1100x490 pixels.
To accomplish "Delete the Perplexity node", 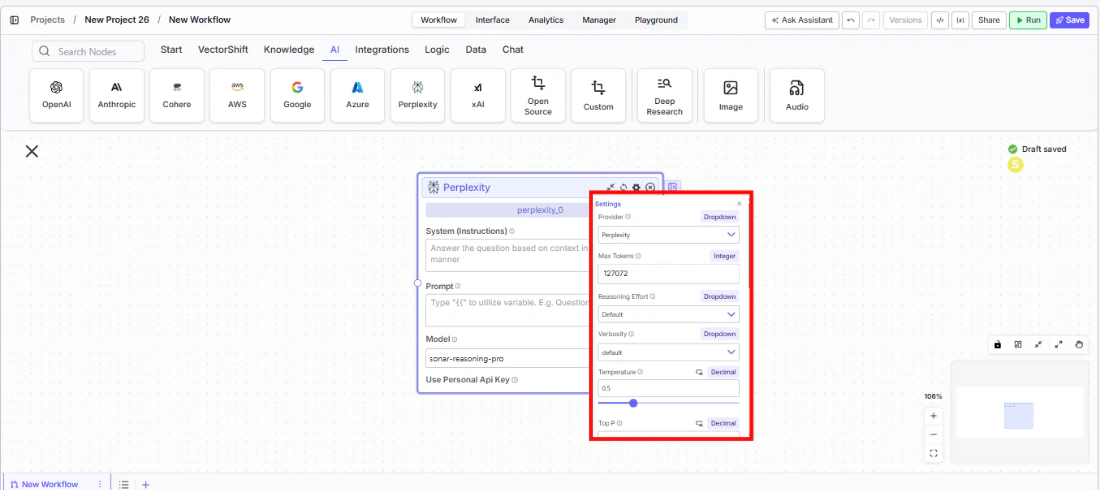I will [650, 187].
